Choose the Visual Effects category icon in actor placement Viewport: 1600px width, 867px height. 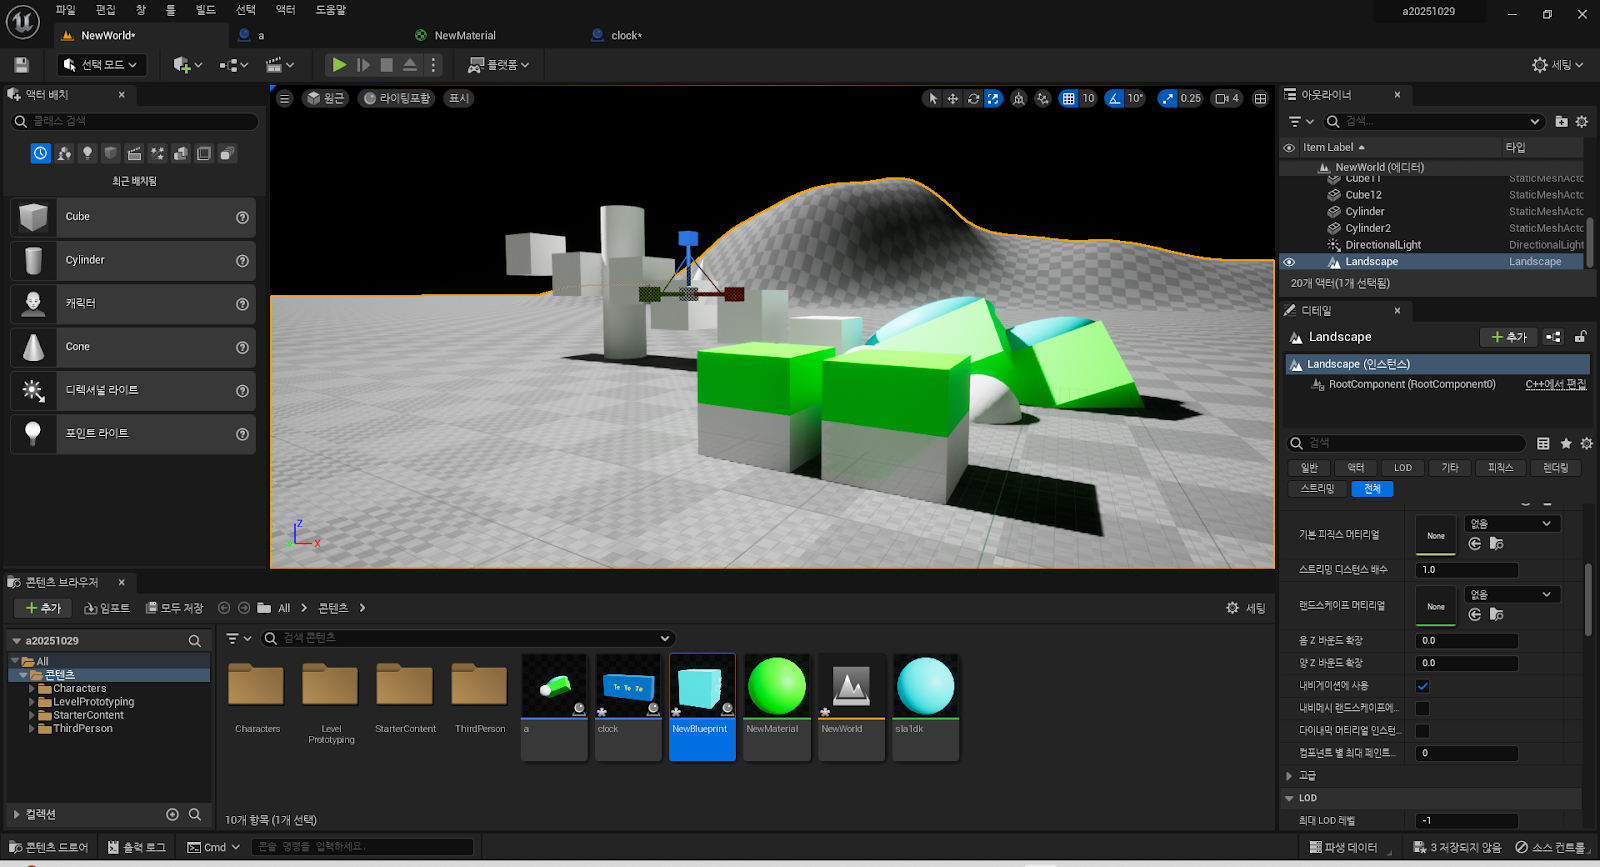tap(157, 153)
